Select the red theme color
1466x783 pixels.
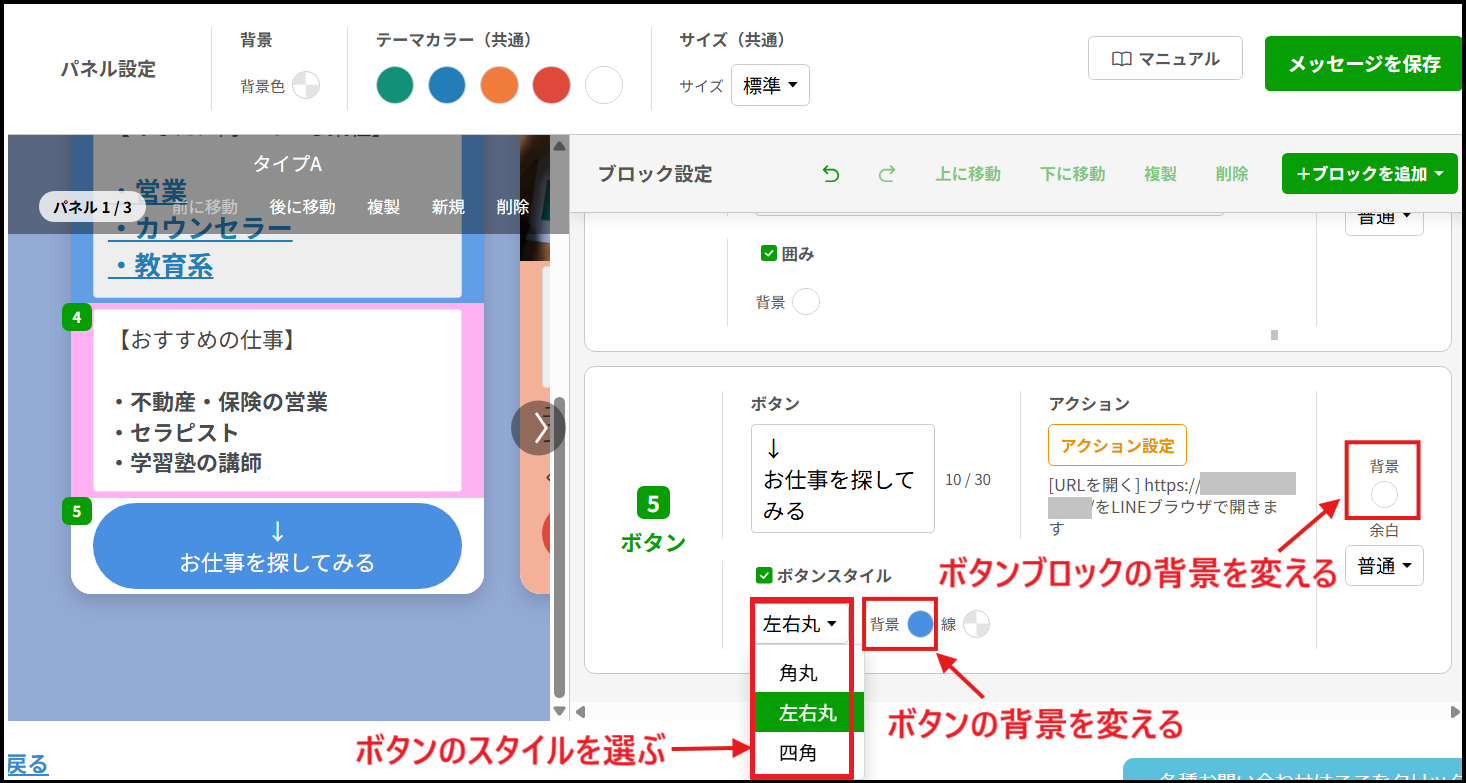tap(551, 86)
